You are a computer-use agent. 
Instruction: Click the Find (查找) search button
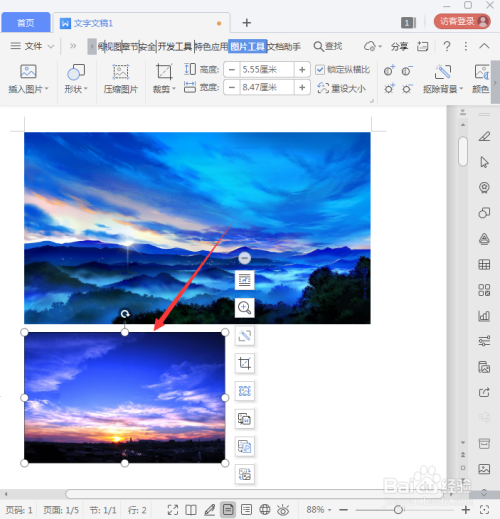pyautogui.click(x=328, y=46)
